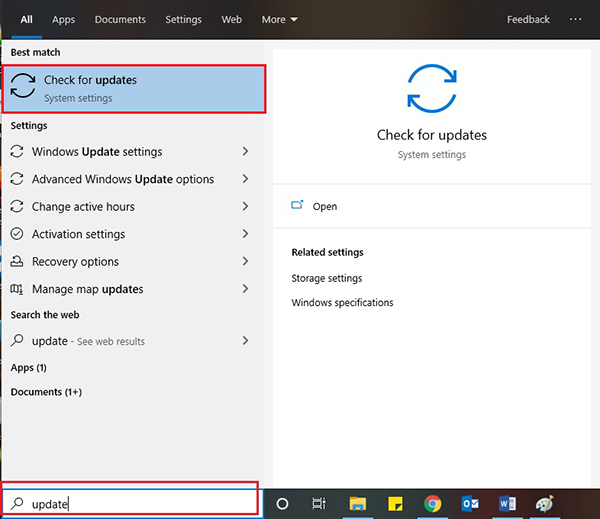600x519 pixels.
Task: Click sync icon beside Windows Update settings
Action: [17, 151]
